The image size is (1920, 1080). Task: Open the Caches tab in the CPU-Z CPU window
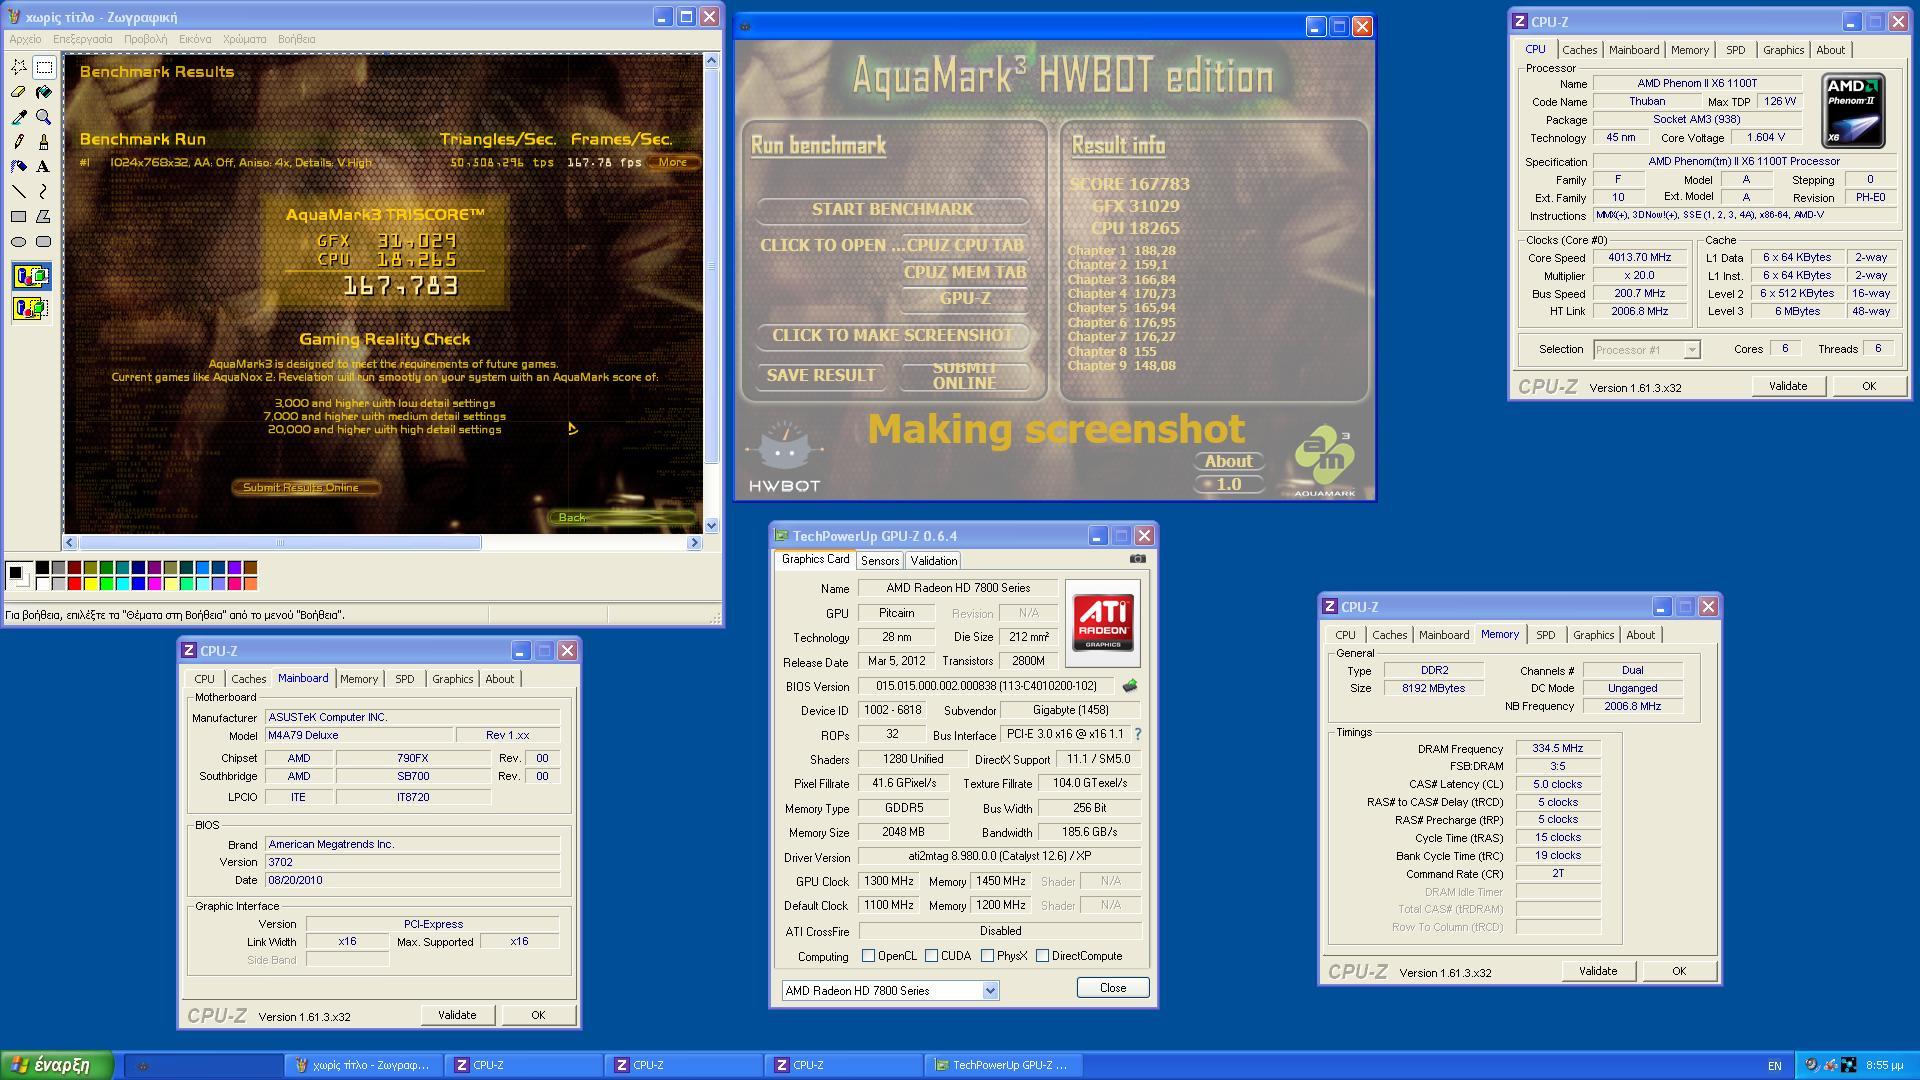1580,50
